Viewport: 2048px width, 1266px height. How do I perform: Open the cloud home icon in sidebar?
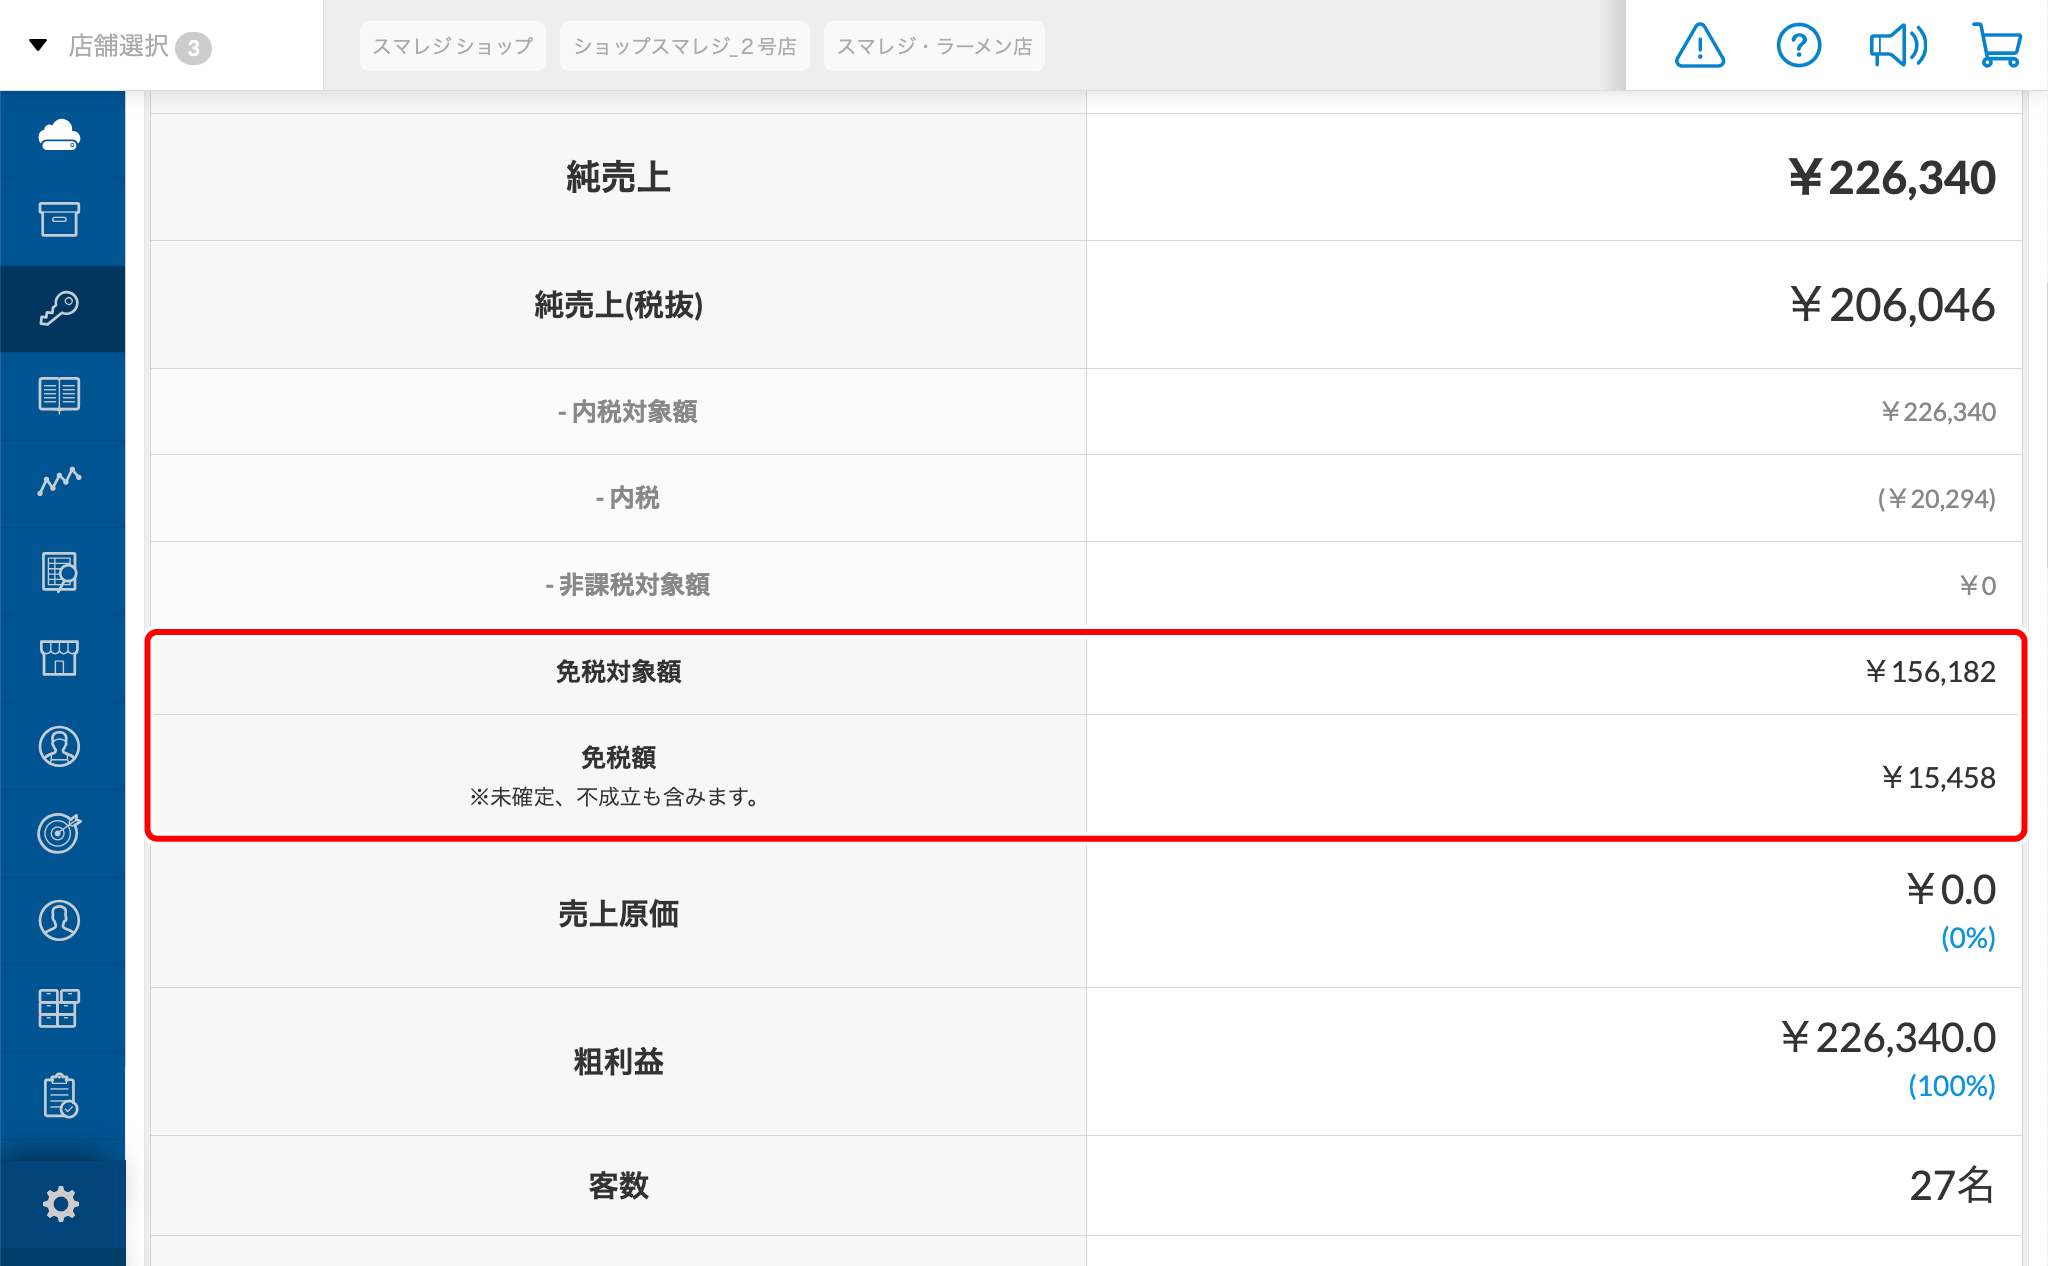click(x=60, y=134)
